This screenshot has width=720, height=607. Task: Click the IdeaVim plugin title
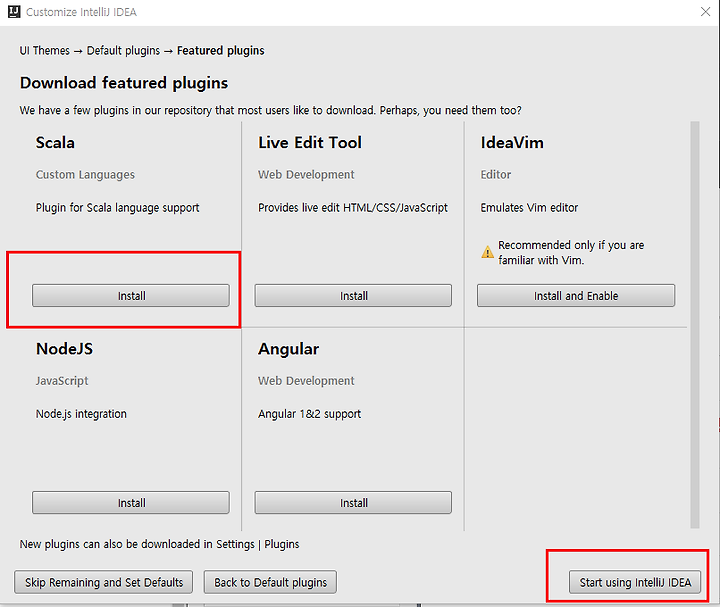pyautogui.click(x=512, y=142)
